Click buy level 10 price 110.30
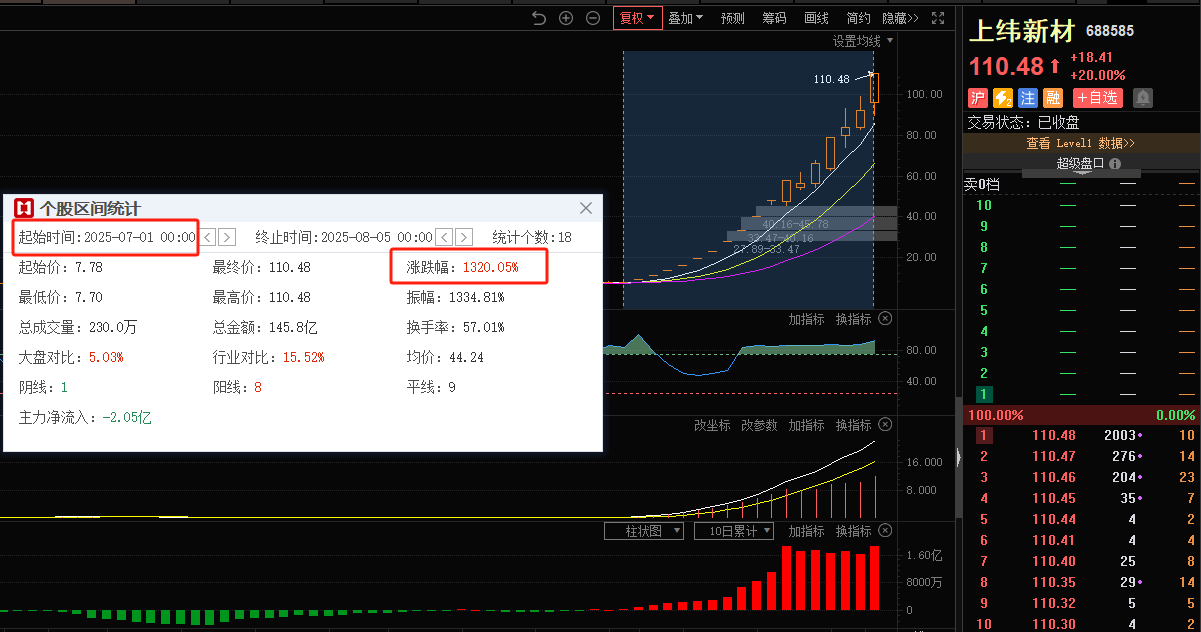Viewport: 1201px width, 632px height. click(x=1054, y=624)
